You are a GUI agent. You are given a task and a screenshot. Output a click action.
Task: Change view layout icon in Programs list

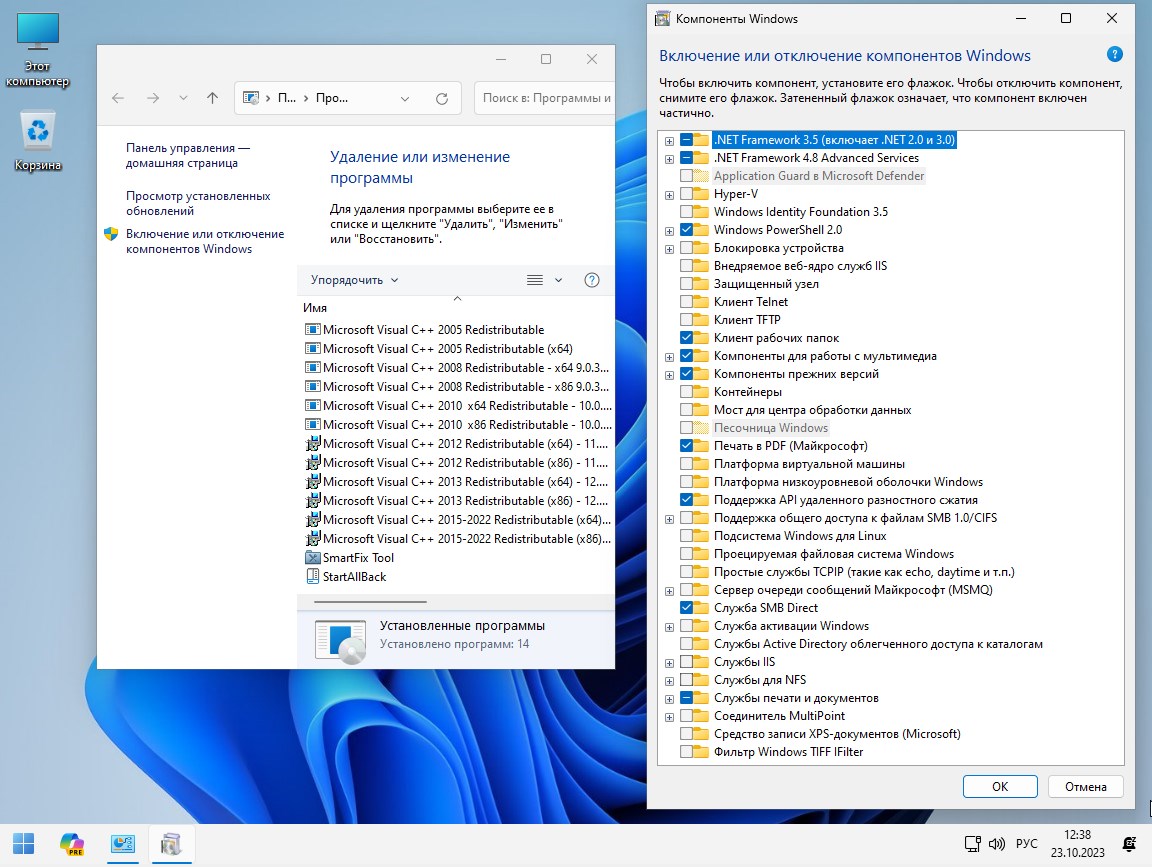(x=535, y=280)
